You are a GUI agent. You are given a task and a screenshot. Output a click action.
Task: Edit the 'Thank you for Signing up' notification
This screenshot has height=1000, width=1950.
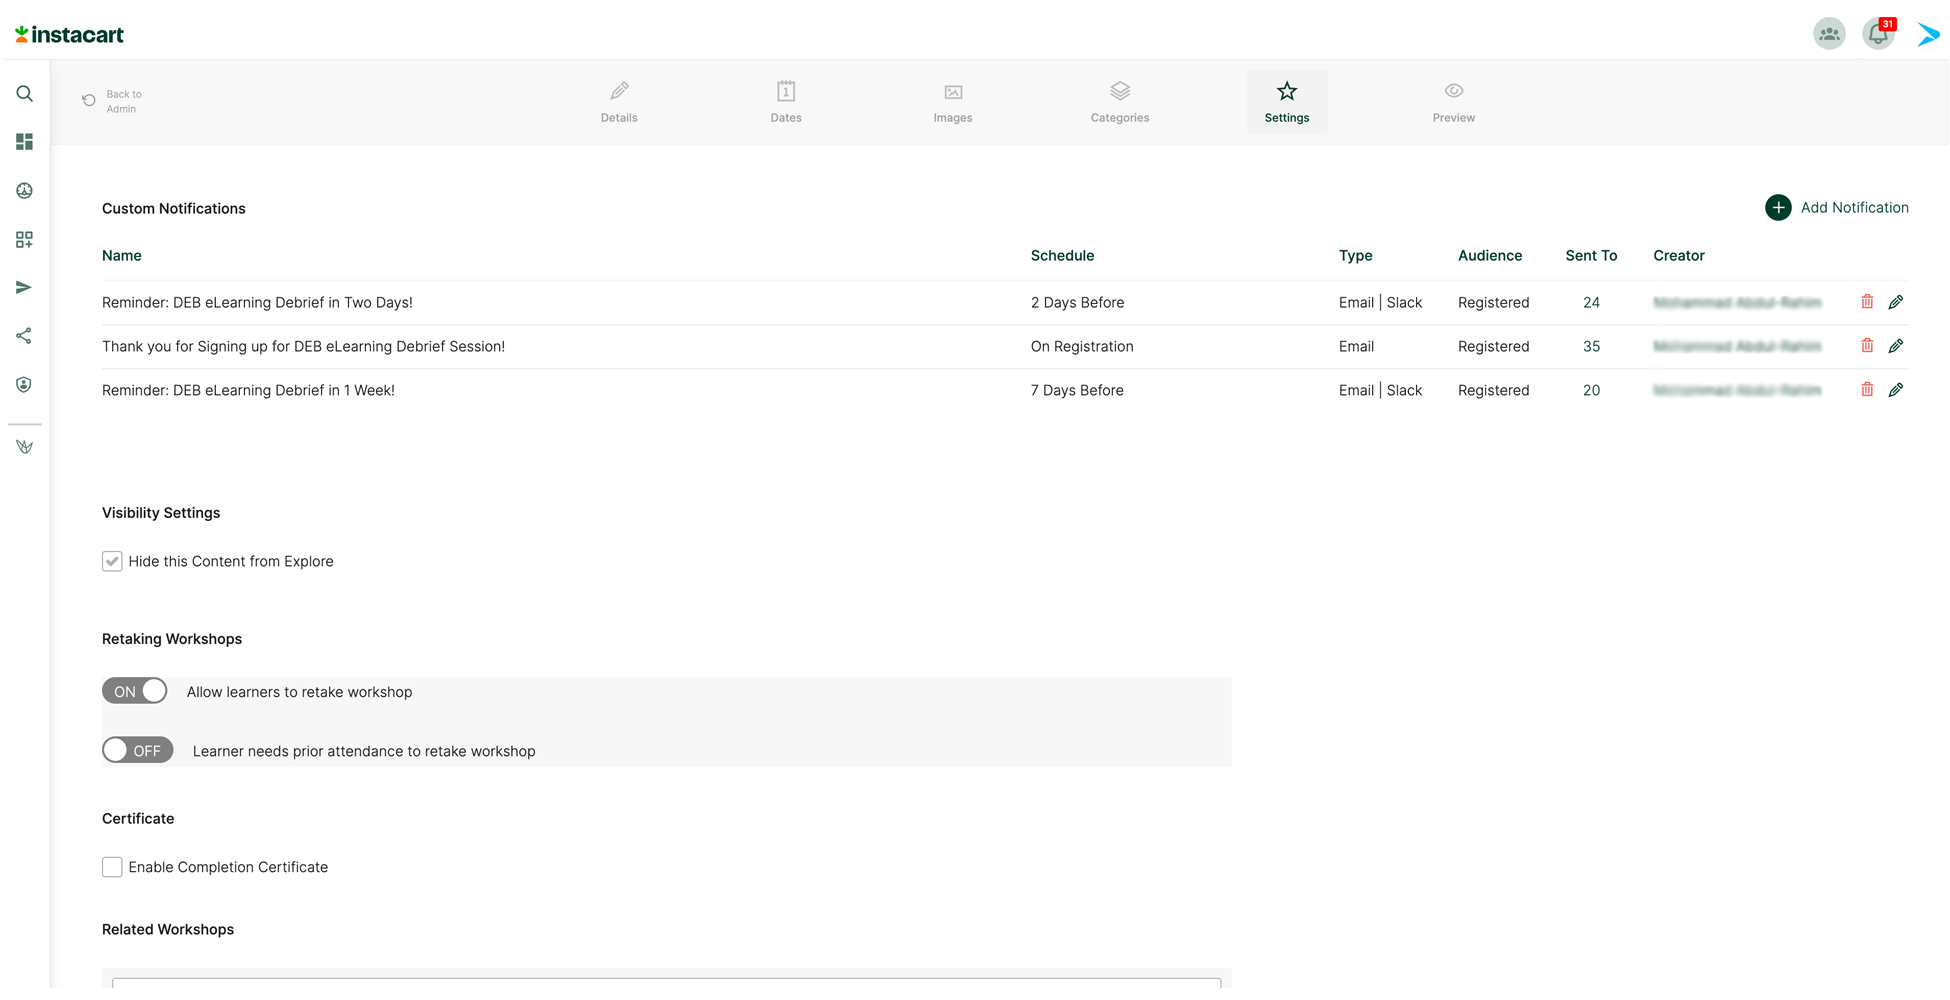tap(1896, 346)
